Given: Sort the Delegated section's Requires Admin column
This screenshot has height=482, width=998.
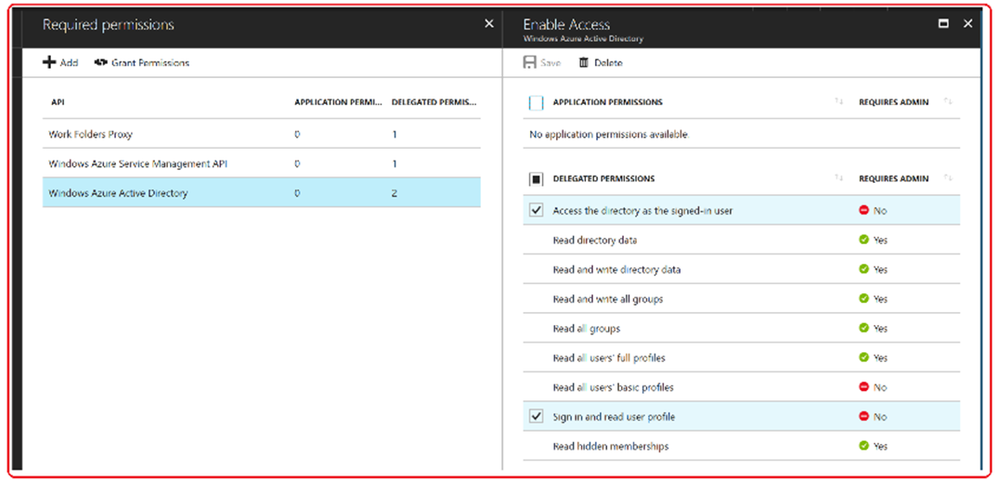Looking at the screenshot, I should (947, 179).
